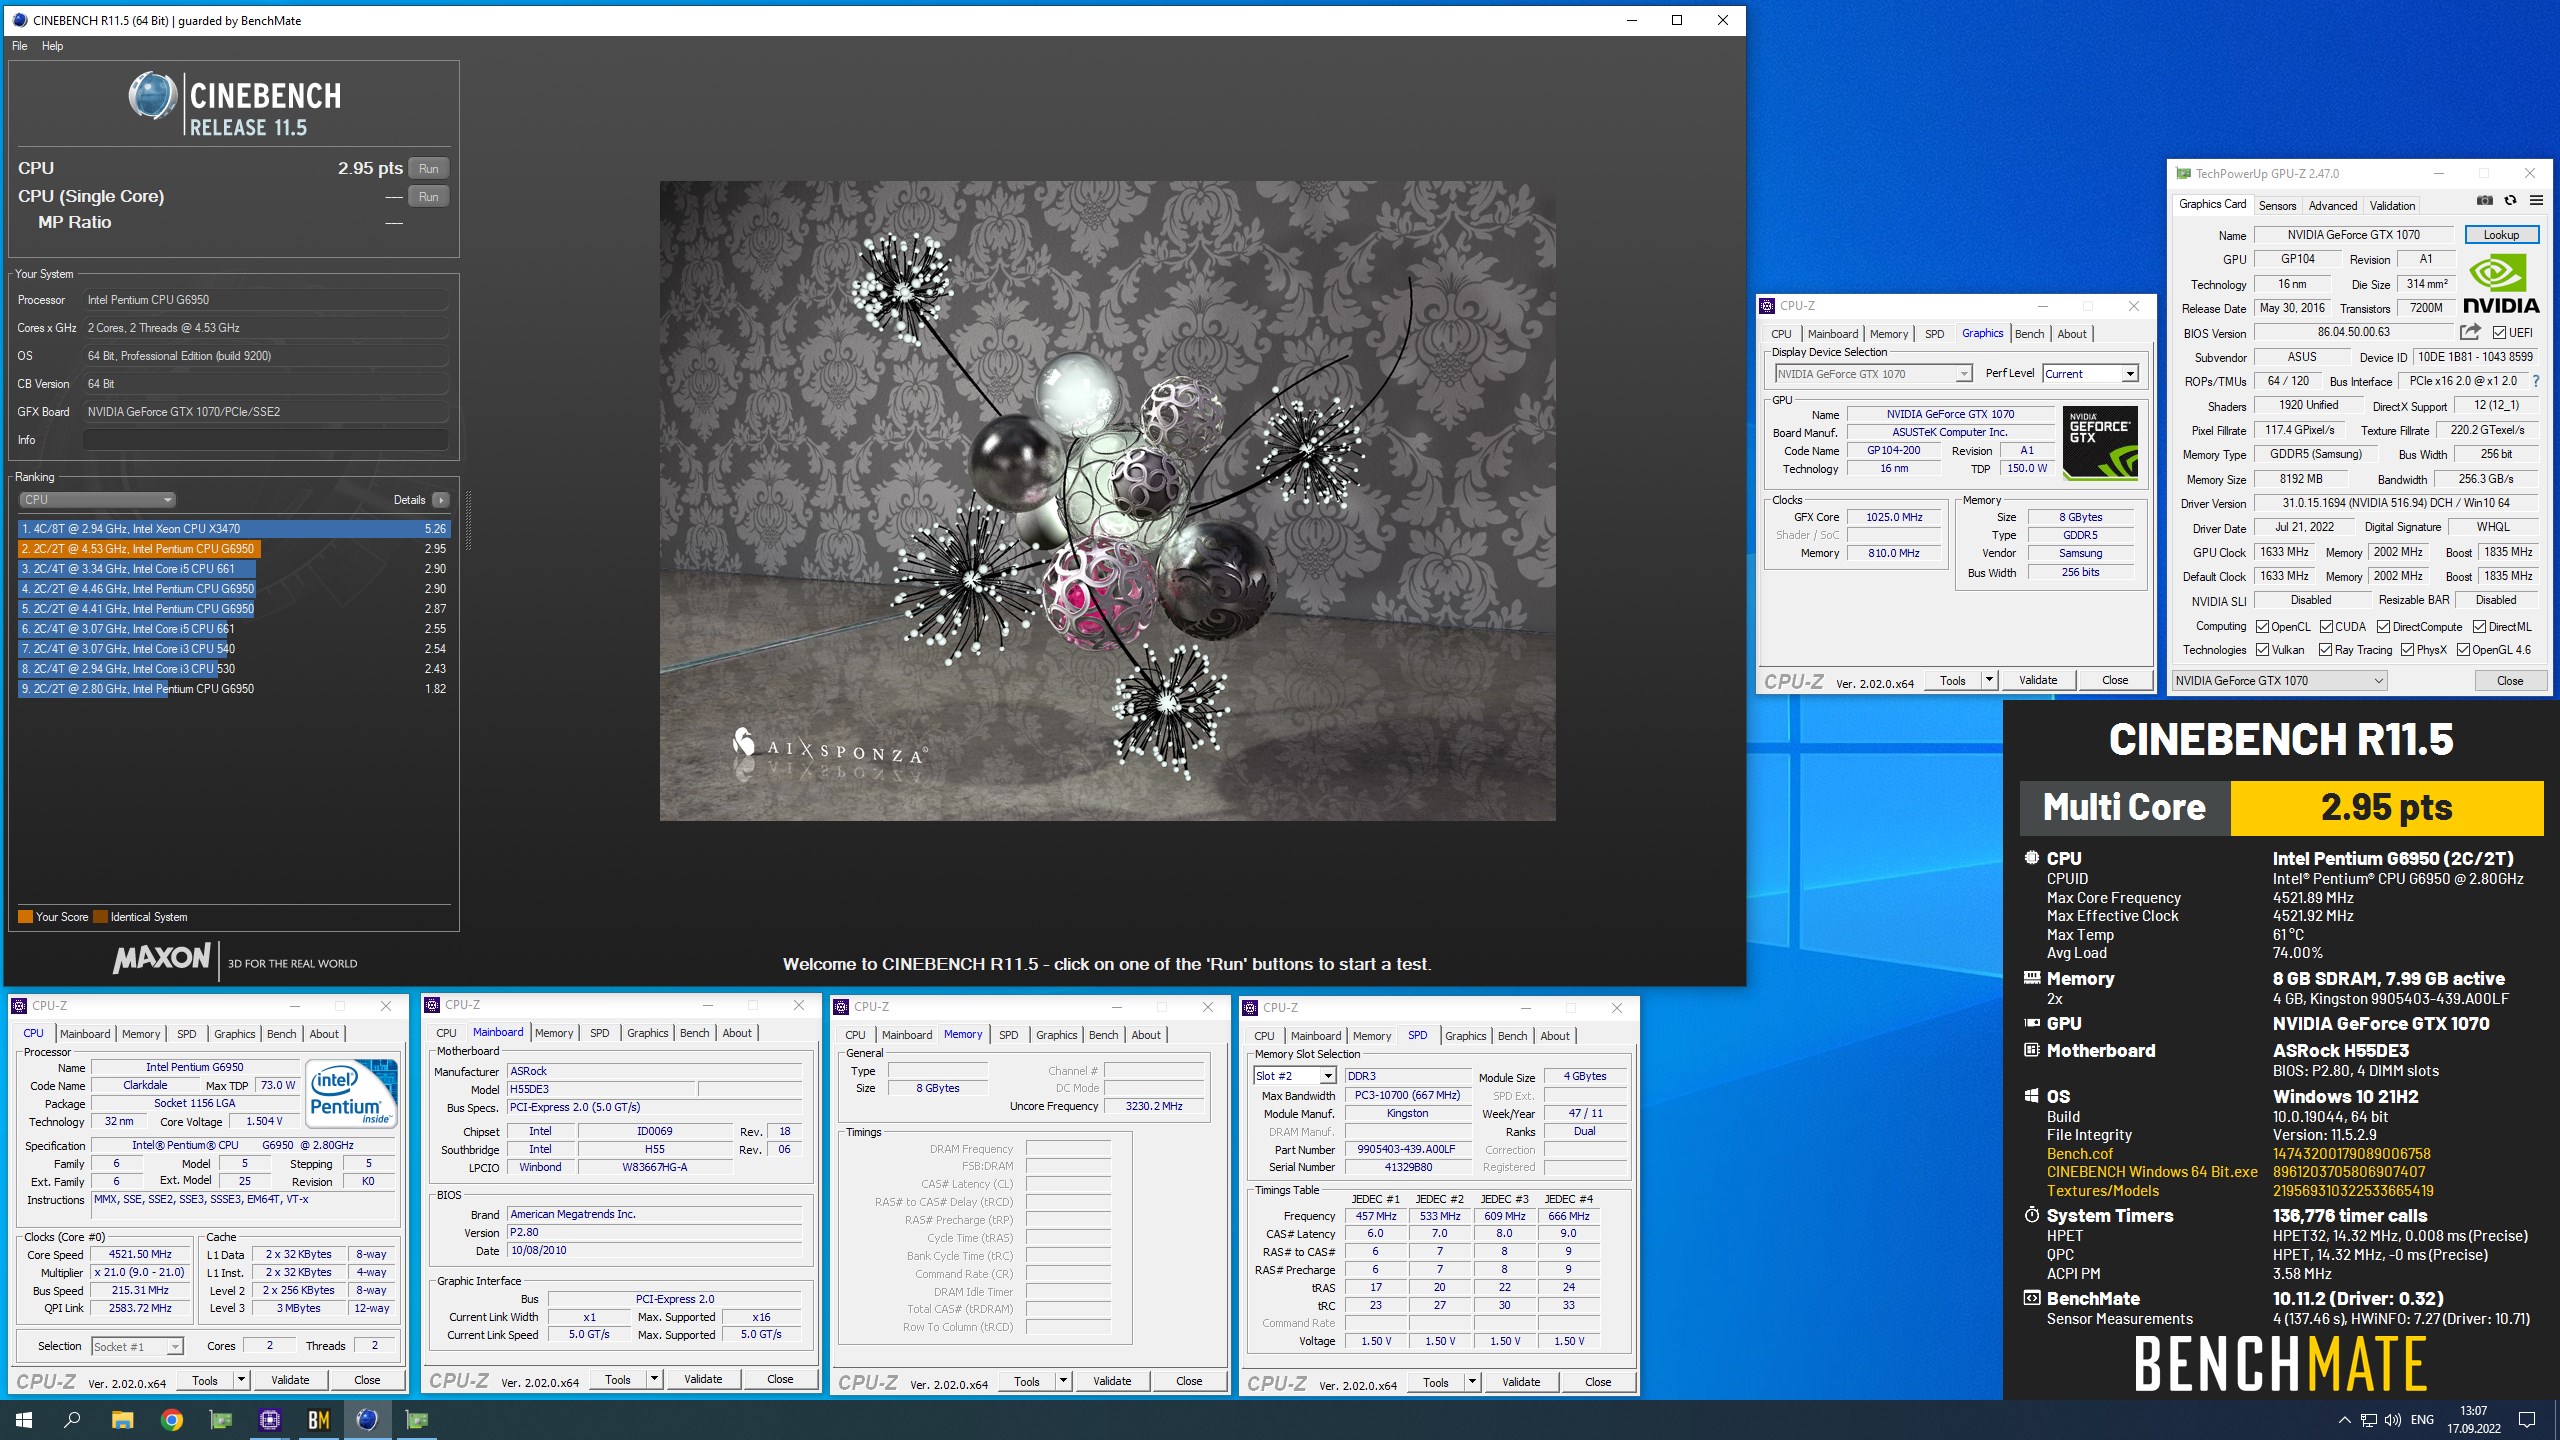Toggle the Vulkan checkbox
The image size is (2560, 1440).
[2263, 650]
